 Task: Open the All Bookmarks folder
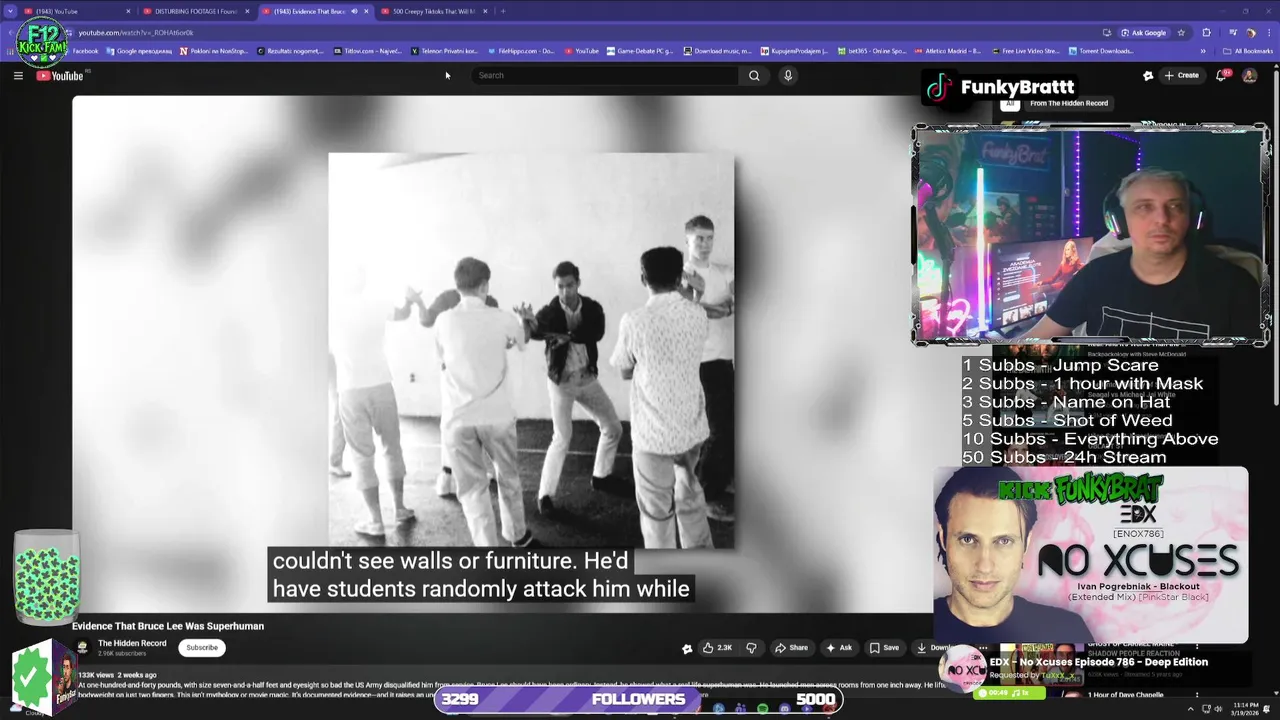point(1248,51)
